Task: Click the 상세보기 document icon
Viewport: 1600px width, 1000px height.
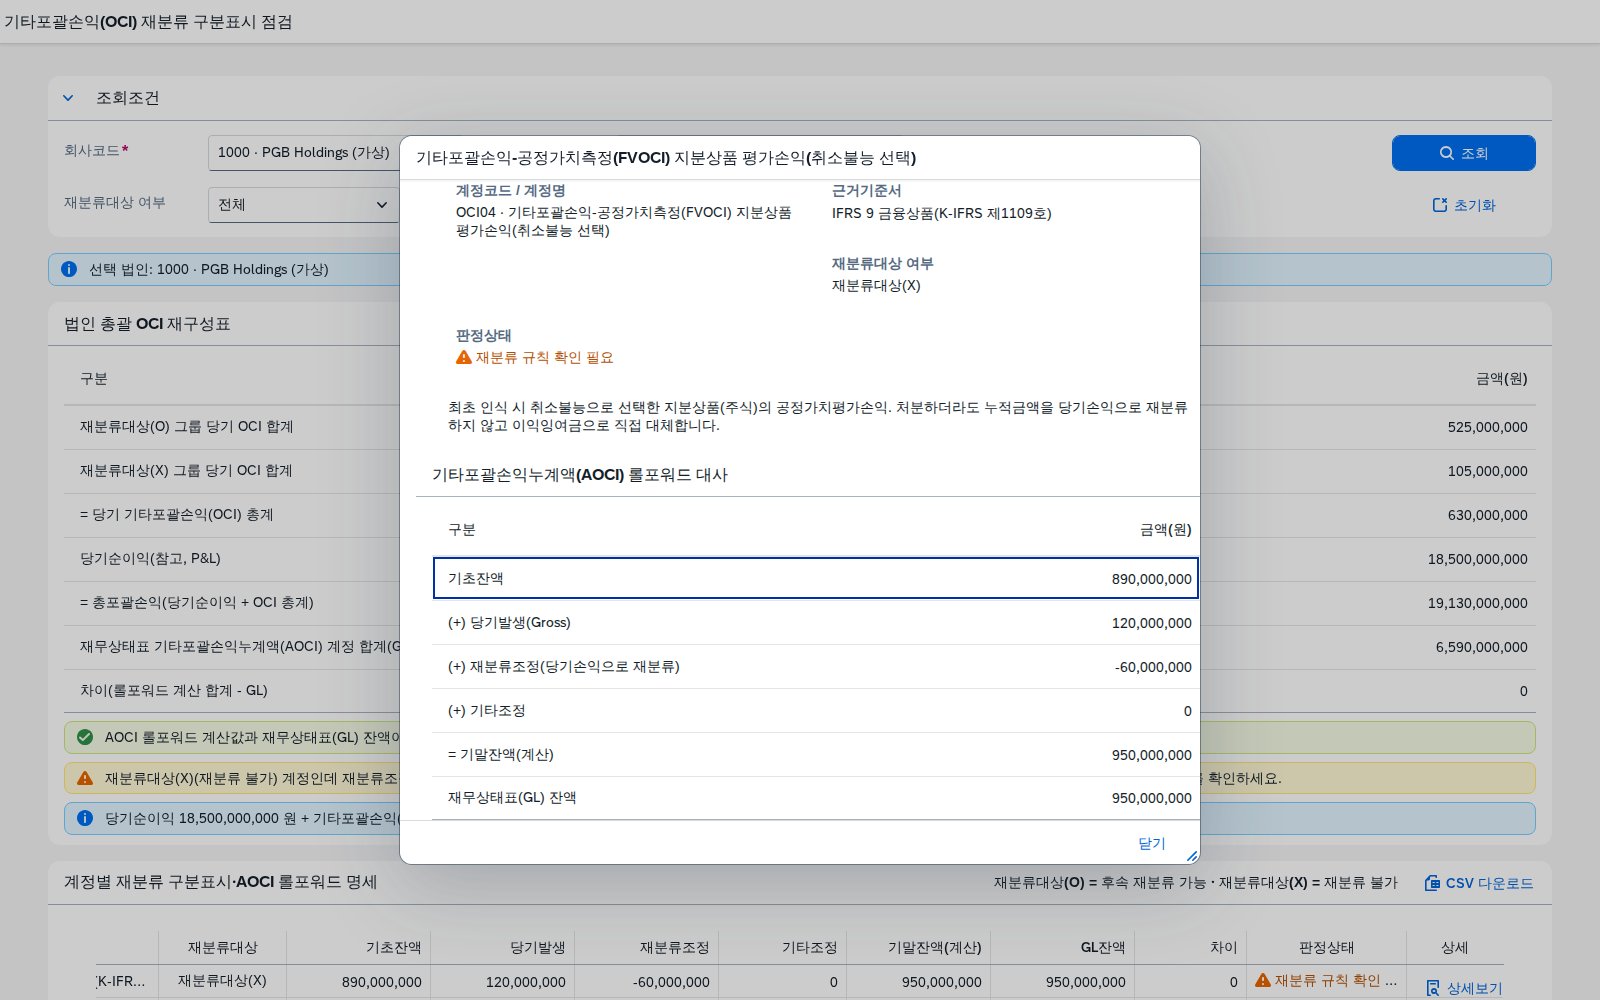Action: [x=1433, y=988]
